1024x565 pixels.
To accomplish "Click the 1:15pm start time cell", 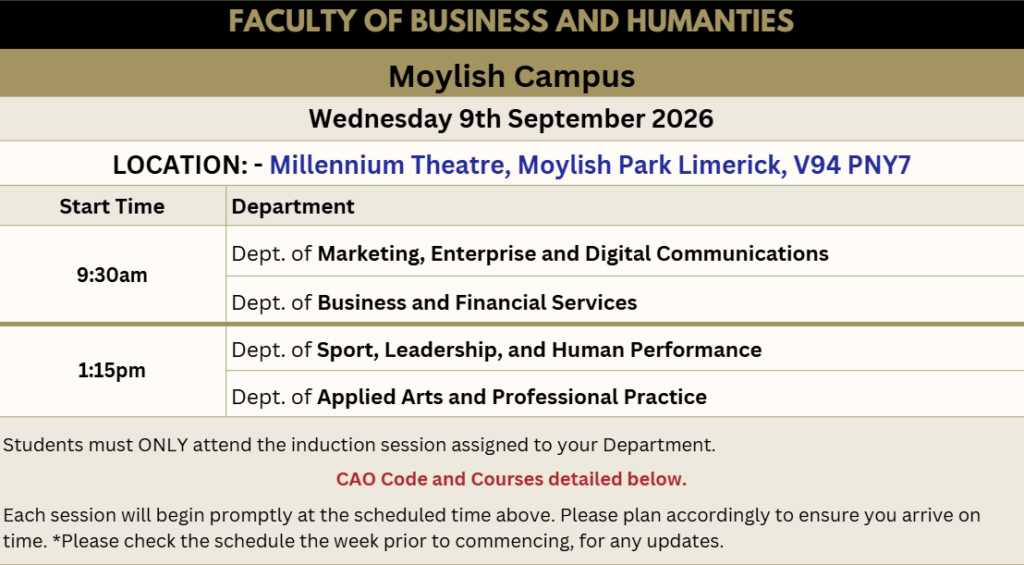I will tap(112, 370).
